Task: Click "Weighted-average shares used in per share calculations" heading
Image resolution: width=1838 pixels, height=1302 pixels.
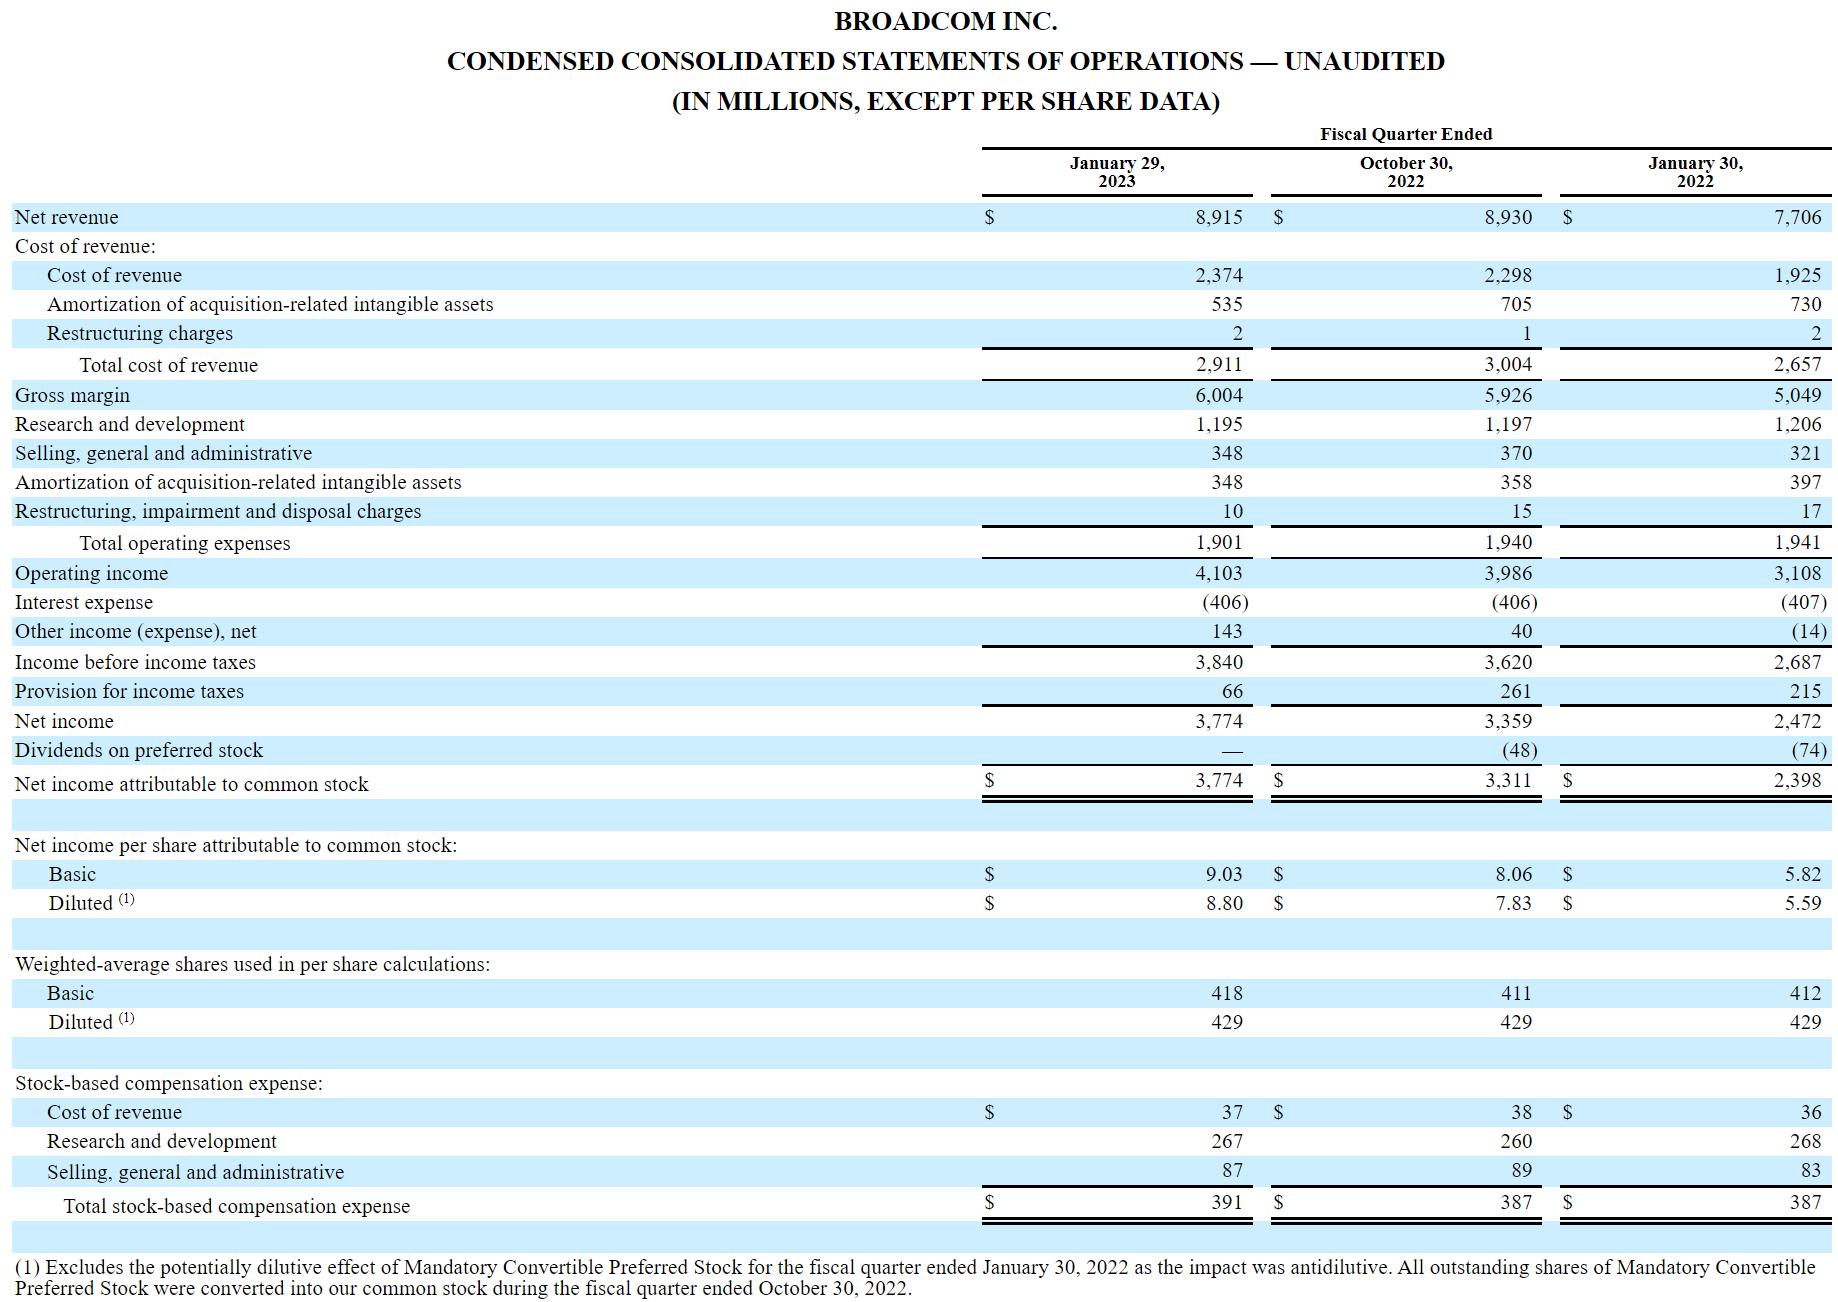Action: pyautogui.click(x=252, y=964)
